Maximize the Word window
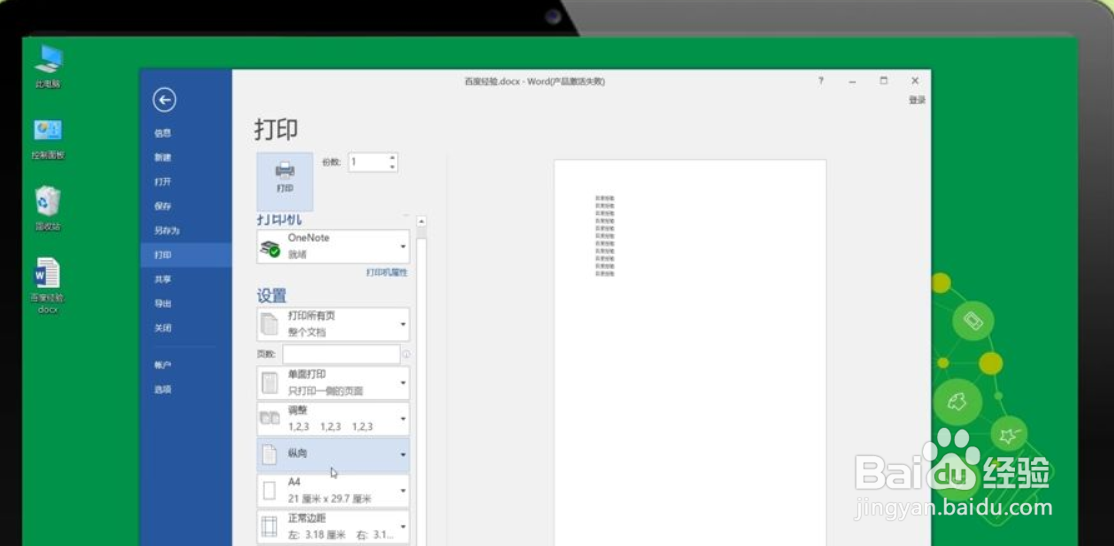This screenshot has width=1114, height=546. click(884, 81)
